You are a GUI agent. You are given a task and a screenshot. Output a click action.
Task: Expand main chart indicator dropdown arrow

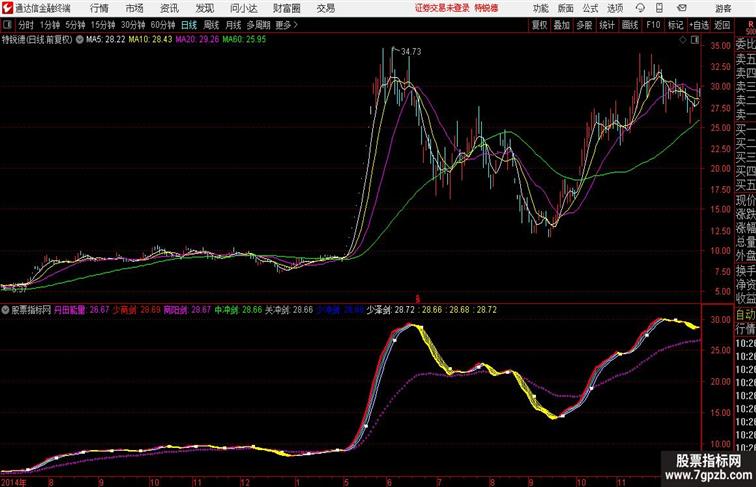(x=80, y=40)
